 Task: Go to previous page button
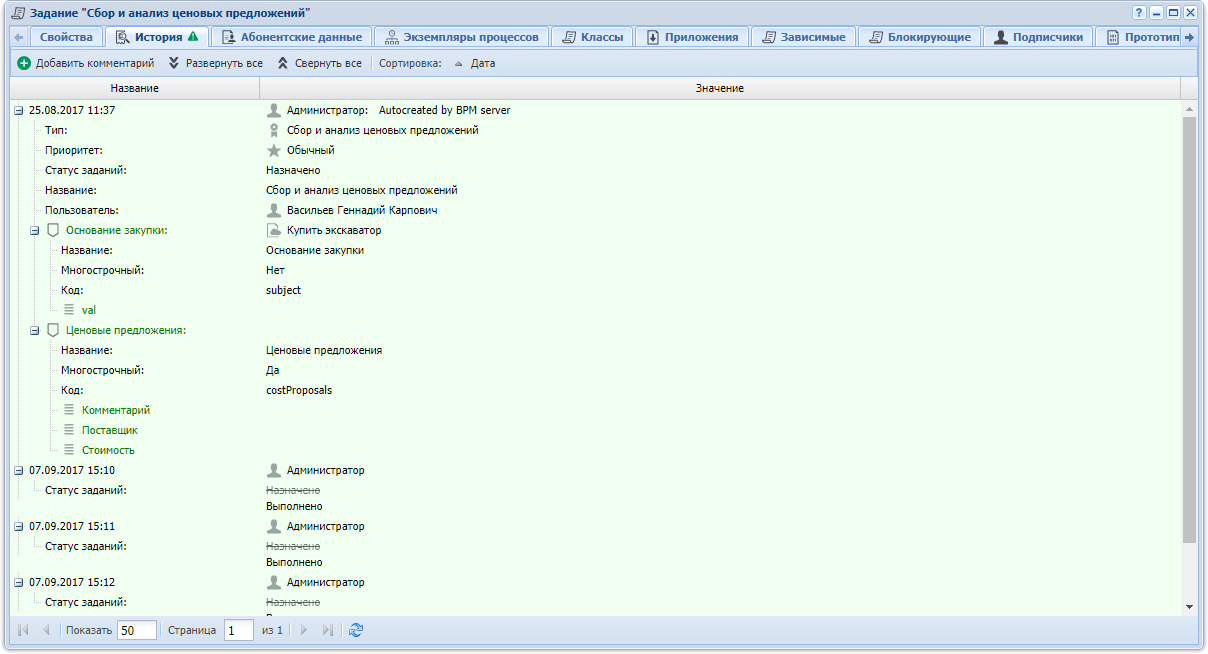(46, 630)
